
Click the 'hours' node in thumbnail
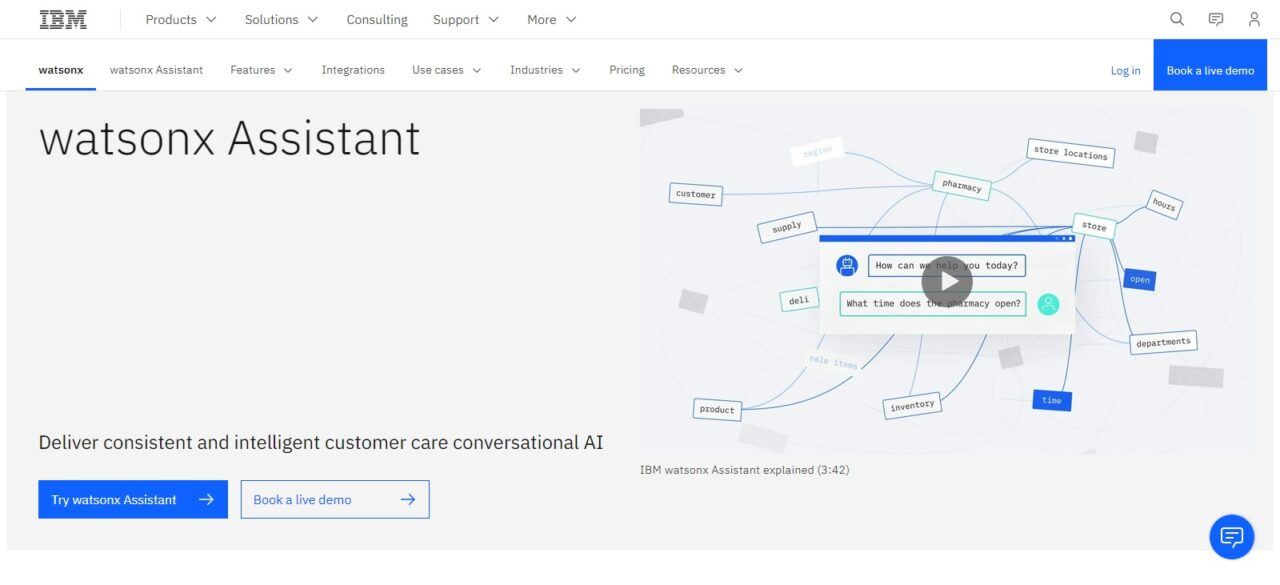(x=1164, y=205)
